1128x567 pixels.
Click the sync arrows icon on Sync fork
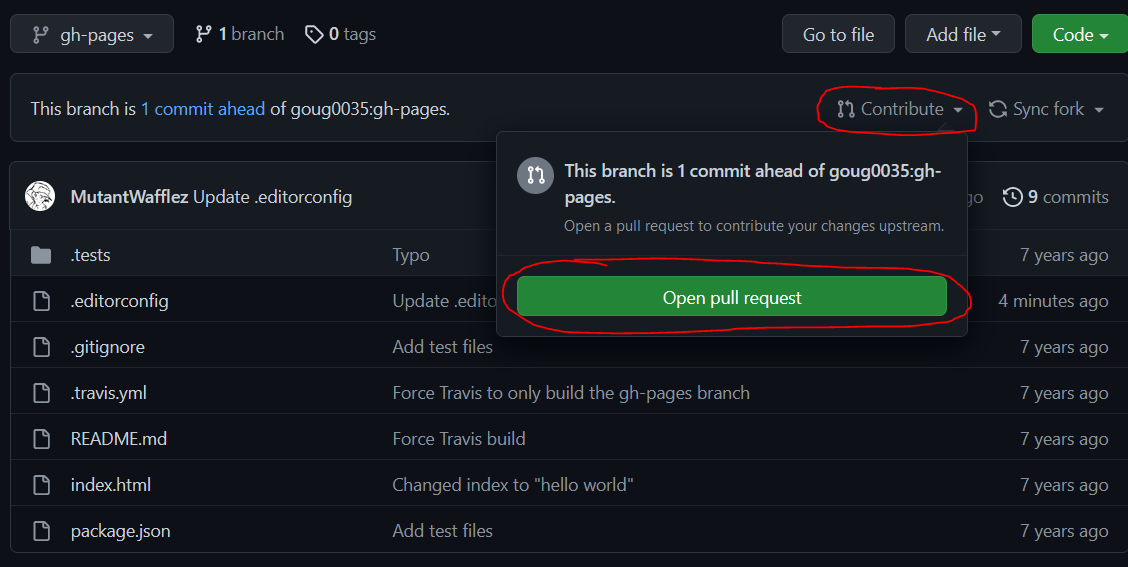coord(998,109)
